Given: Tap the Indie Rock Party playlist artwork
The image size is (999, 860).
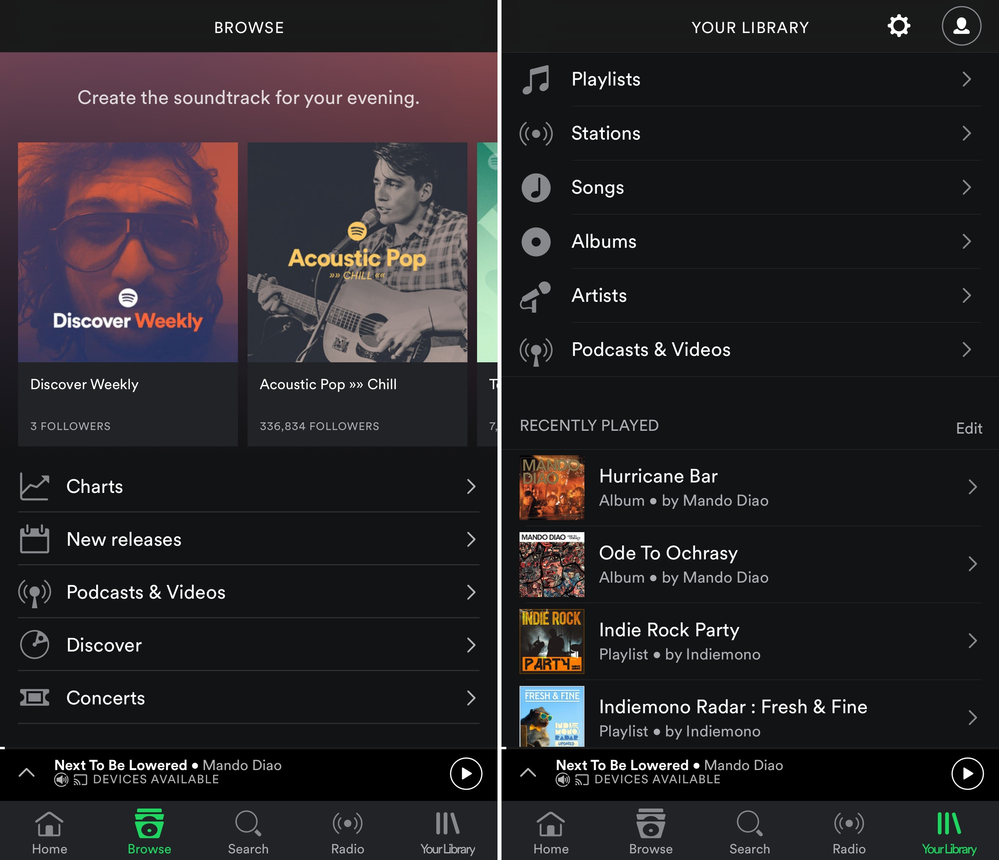Looking at the screenshot, I should (552, 641).
